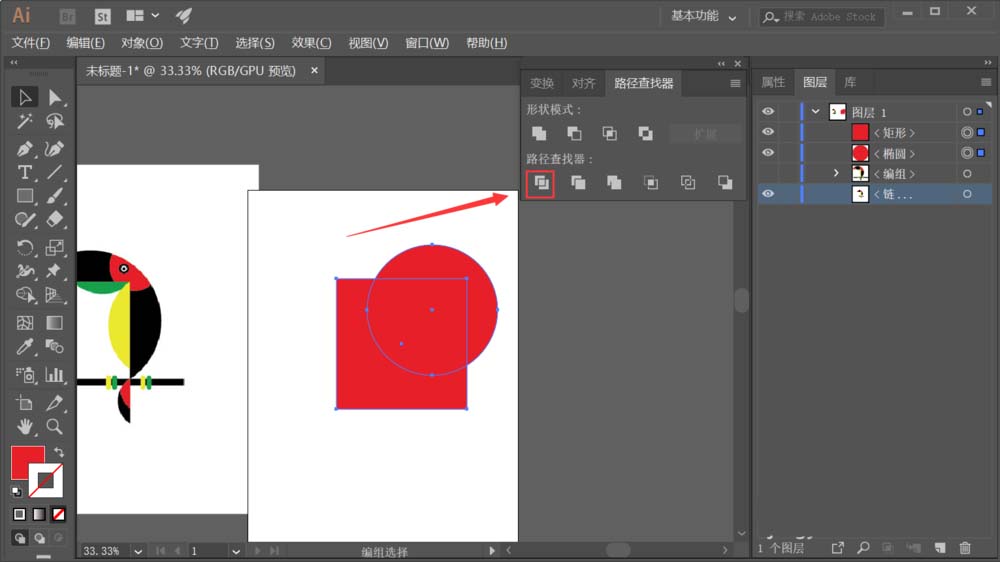This screenshot has width=1000, height=562.
Task: Activate the Artboard tool
Action: (x=25, y=403)
